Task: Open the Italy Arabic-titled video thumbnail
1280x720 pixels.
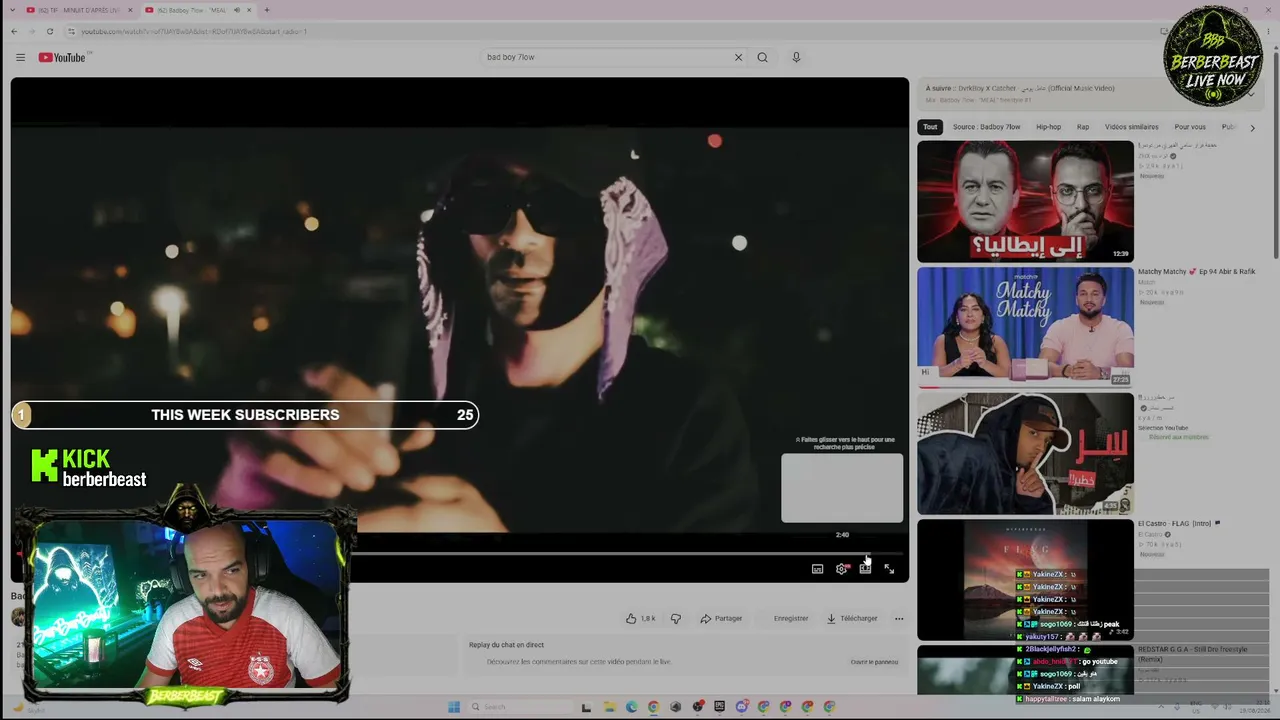Action: (x=1025, y=201)
